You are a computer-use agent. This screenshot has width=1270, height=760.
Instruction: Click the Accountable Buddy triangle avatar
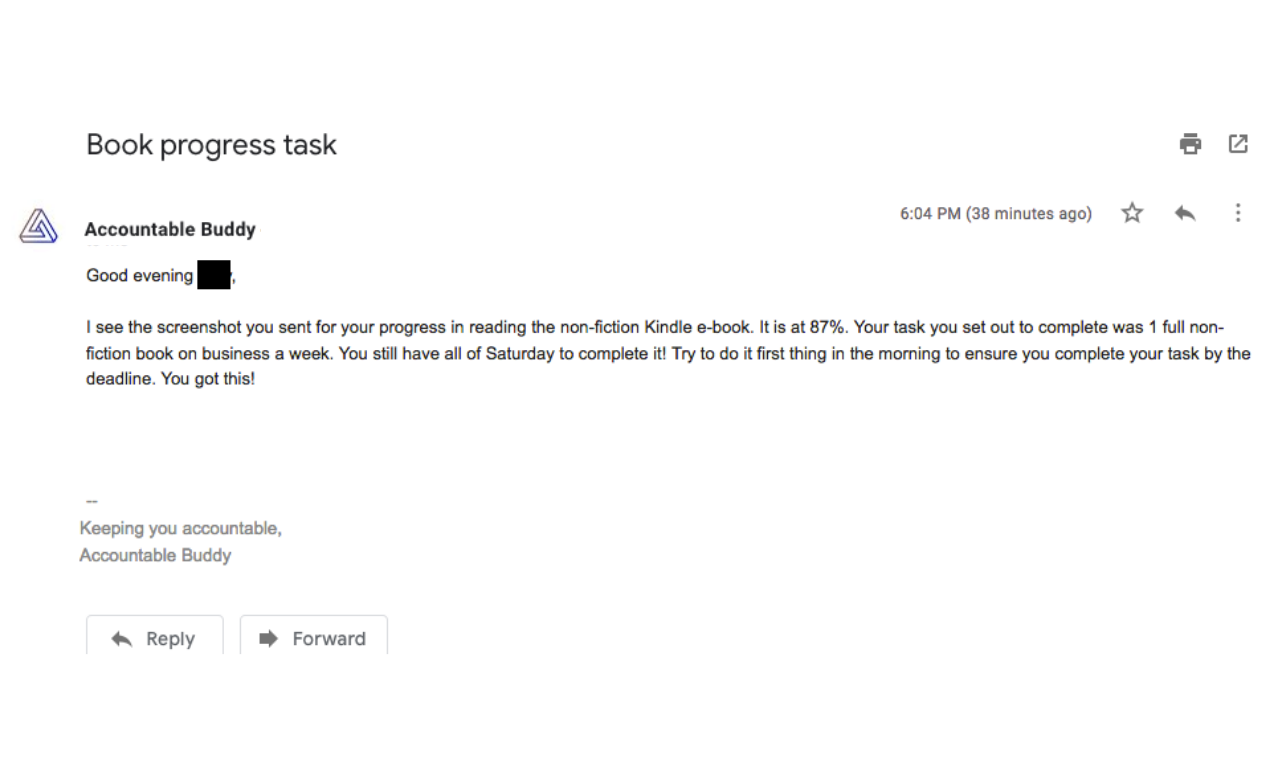coord(39,227)
